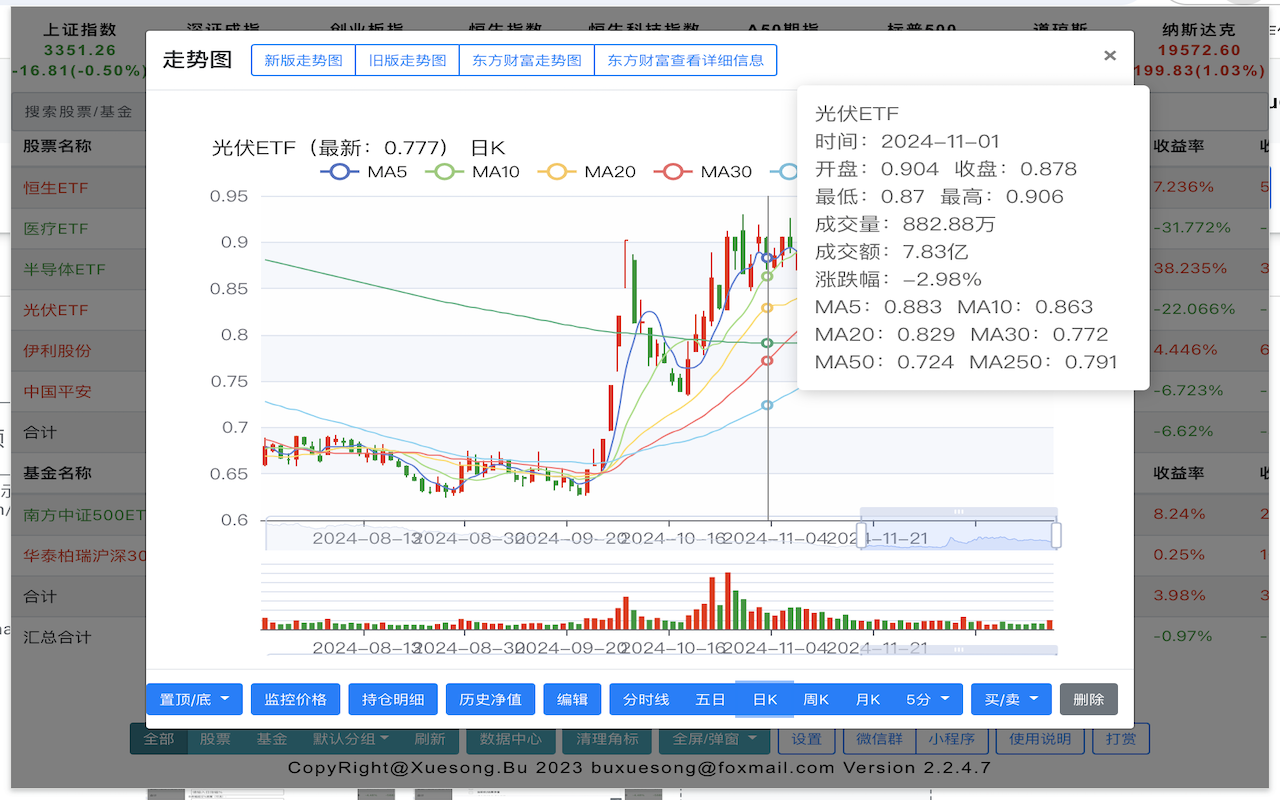Screen dimensions: 1280x800
Task: Open the 监控价格 panel
Action: [x=295, y=699]
